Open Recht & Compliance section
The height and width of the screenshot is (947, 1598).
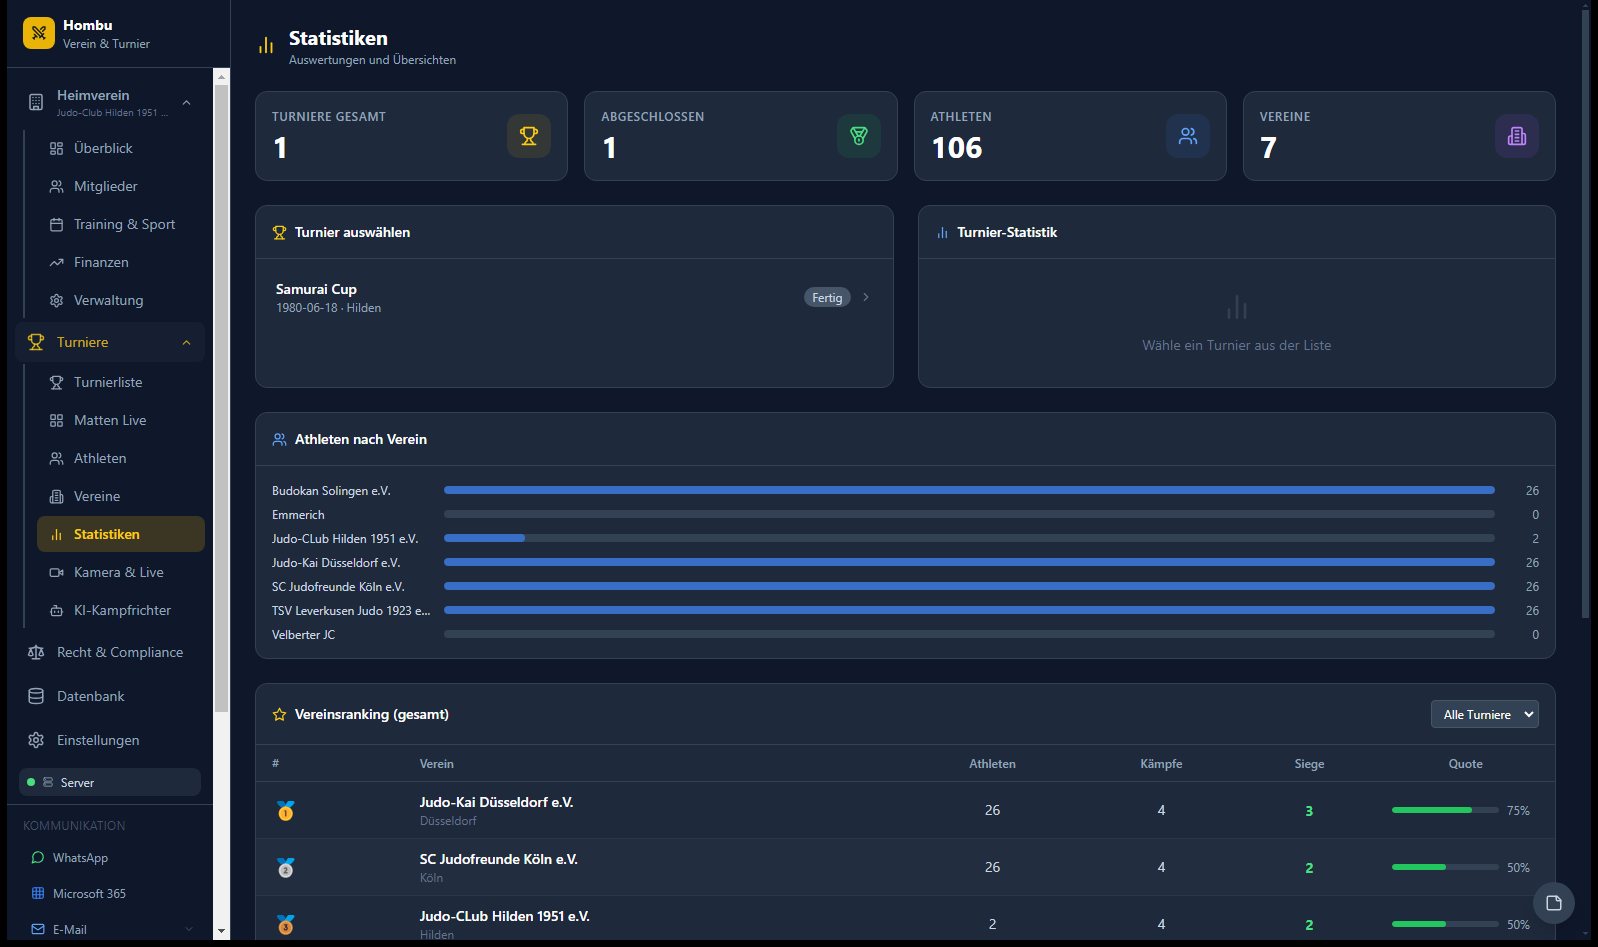point(110,652)
